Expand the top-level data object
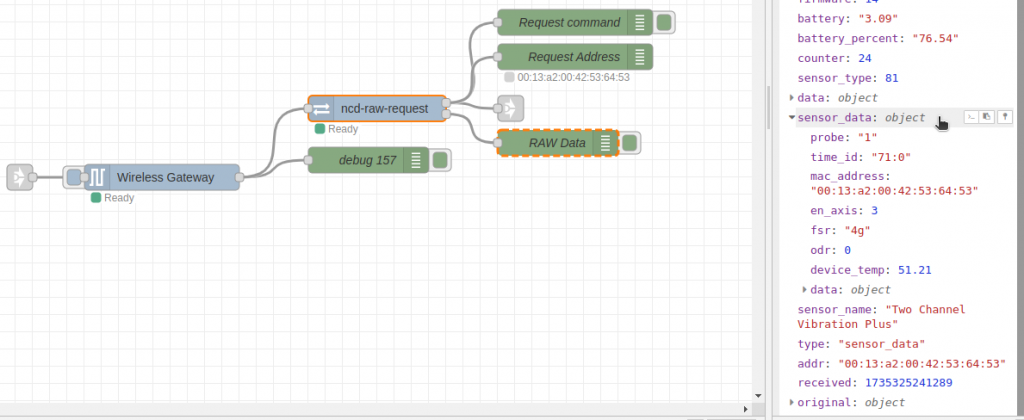Viewport: 1024px width, 420px height. (x=792, y=97)
